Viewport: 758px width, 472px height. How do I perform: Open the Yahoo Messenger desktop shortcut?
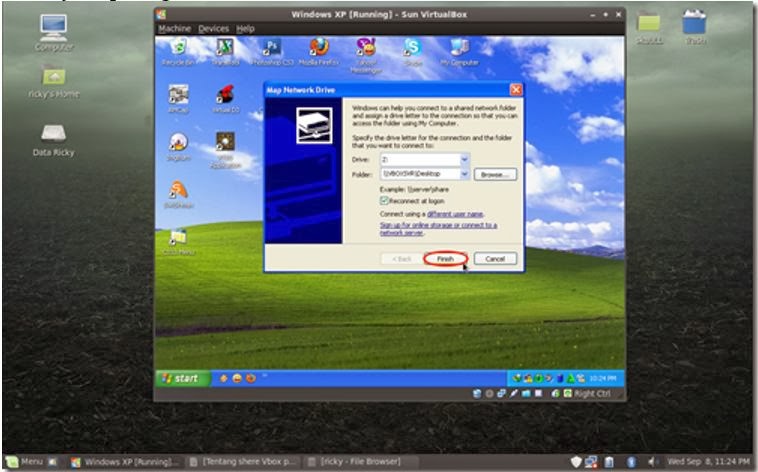point(366,55)
